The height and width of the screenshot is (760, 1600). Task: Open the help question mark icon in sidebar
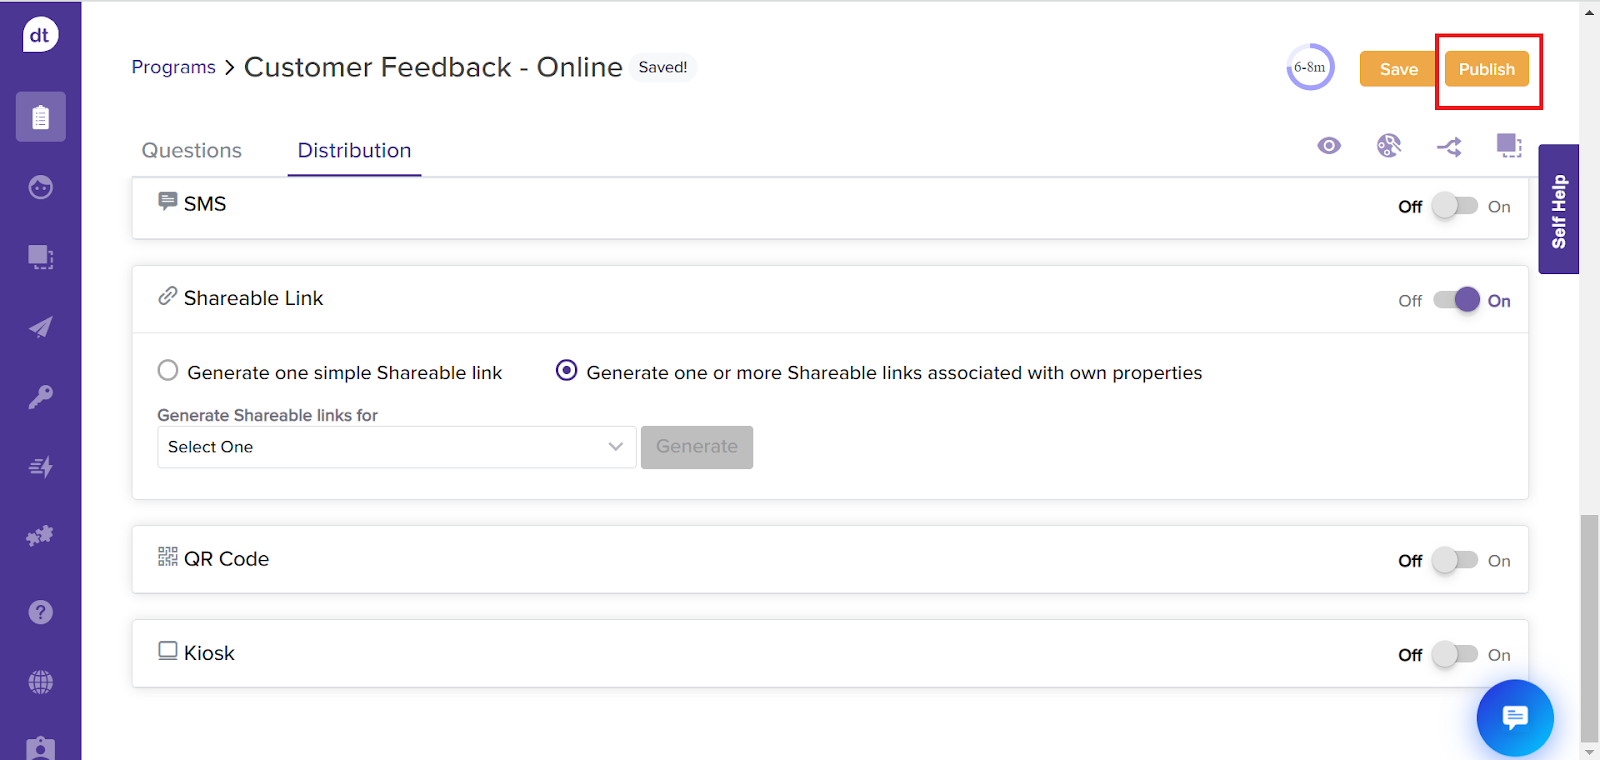pyautogui.click(x=40, y=612)
